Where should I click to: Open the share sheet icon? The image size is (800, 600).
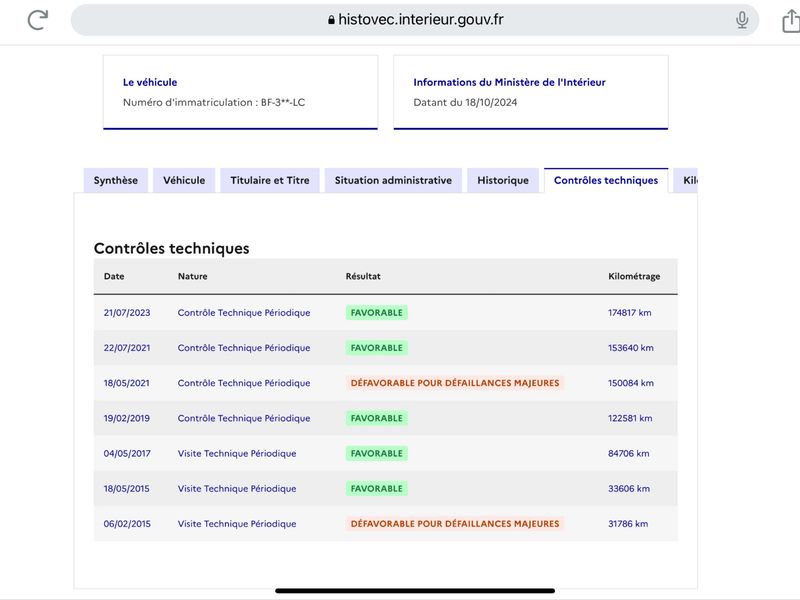(791, 20)
